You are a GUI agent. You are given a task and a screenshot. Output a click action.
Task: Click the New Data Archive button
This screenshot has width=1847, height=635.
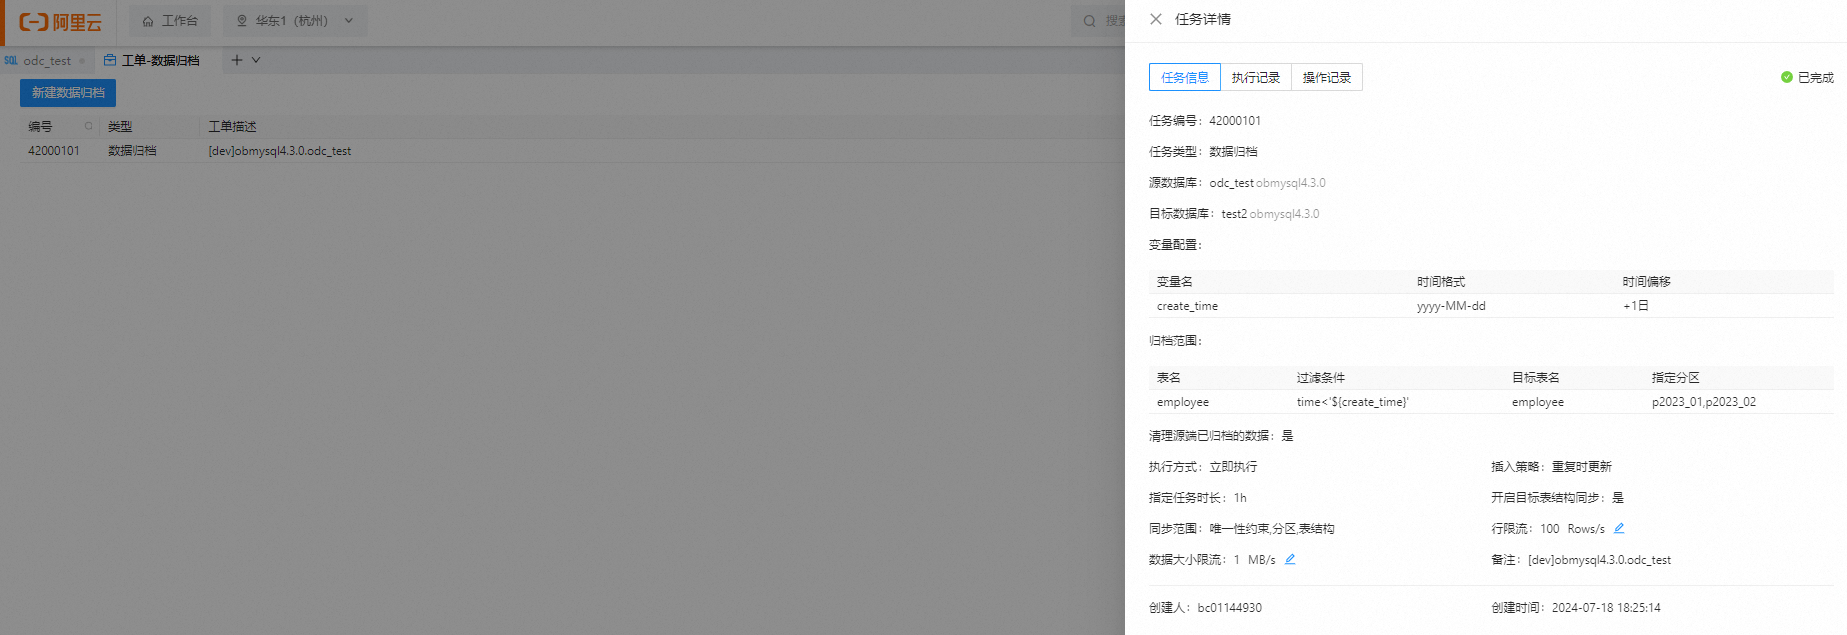tap(68, 93)
